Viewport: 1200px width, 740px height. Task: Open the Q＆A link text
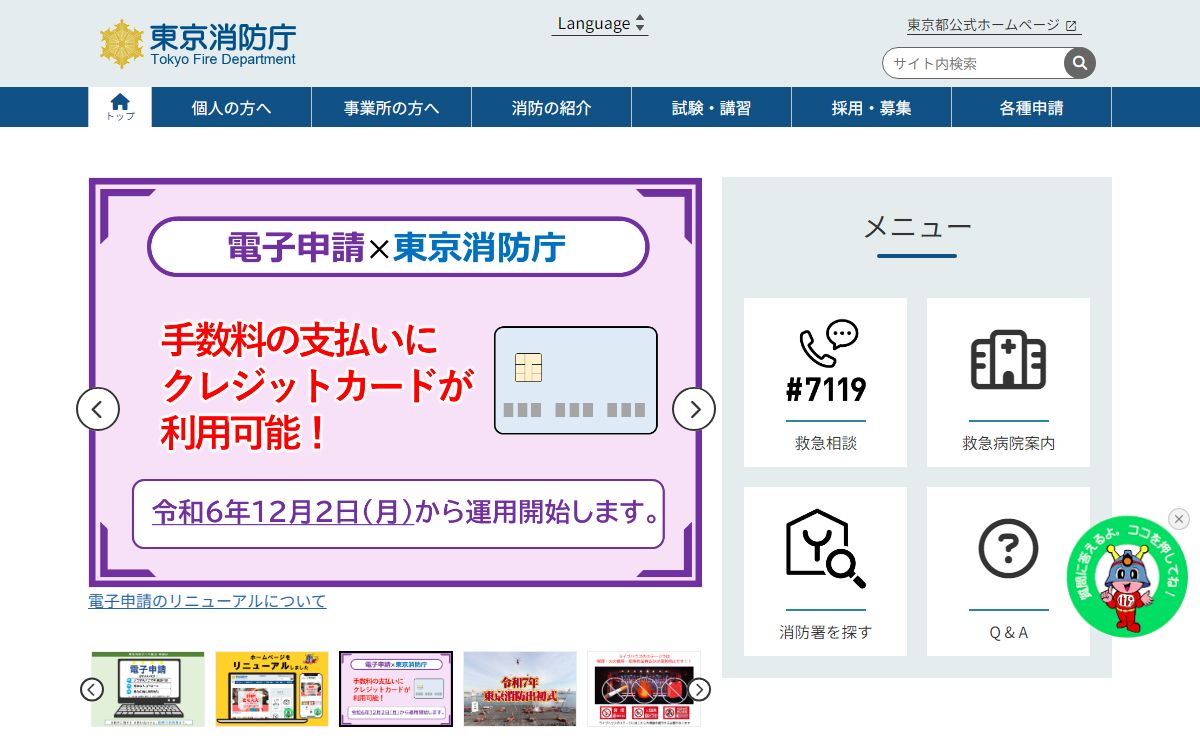pyautogui.click(x=1008, y=632)
